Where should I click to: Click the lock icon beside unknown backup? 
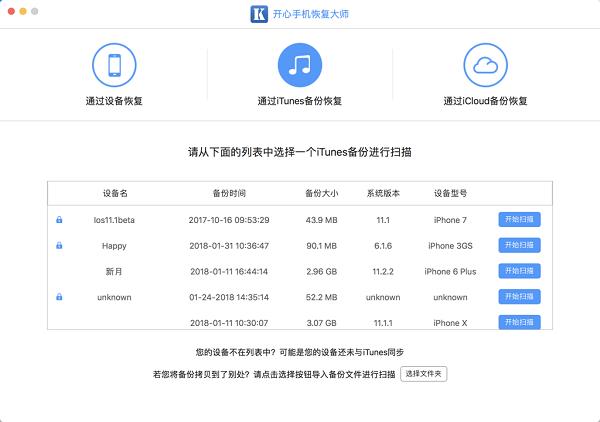click(60, 297)
